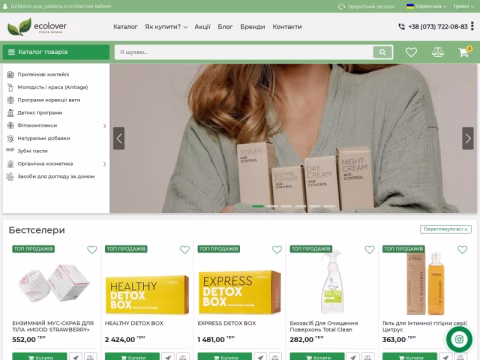Click the phone handset icon
Viewport: 480px width, 360px height.
(402, 27)
